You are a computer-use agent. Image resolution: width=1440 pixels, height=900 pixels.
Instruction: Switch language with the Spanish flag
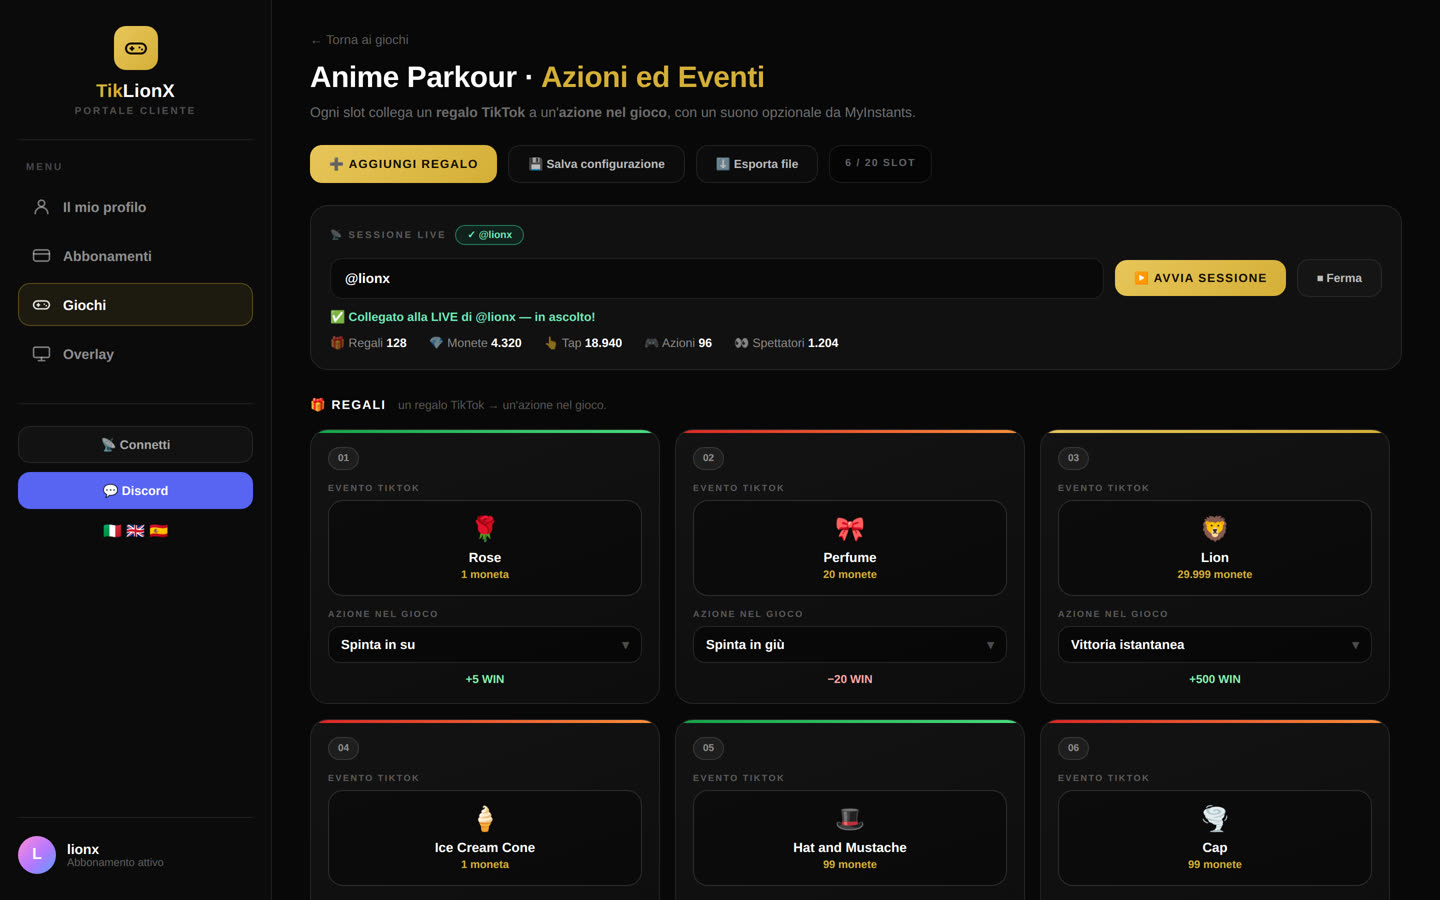click(158, 531)
